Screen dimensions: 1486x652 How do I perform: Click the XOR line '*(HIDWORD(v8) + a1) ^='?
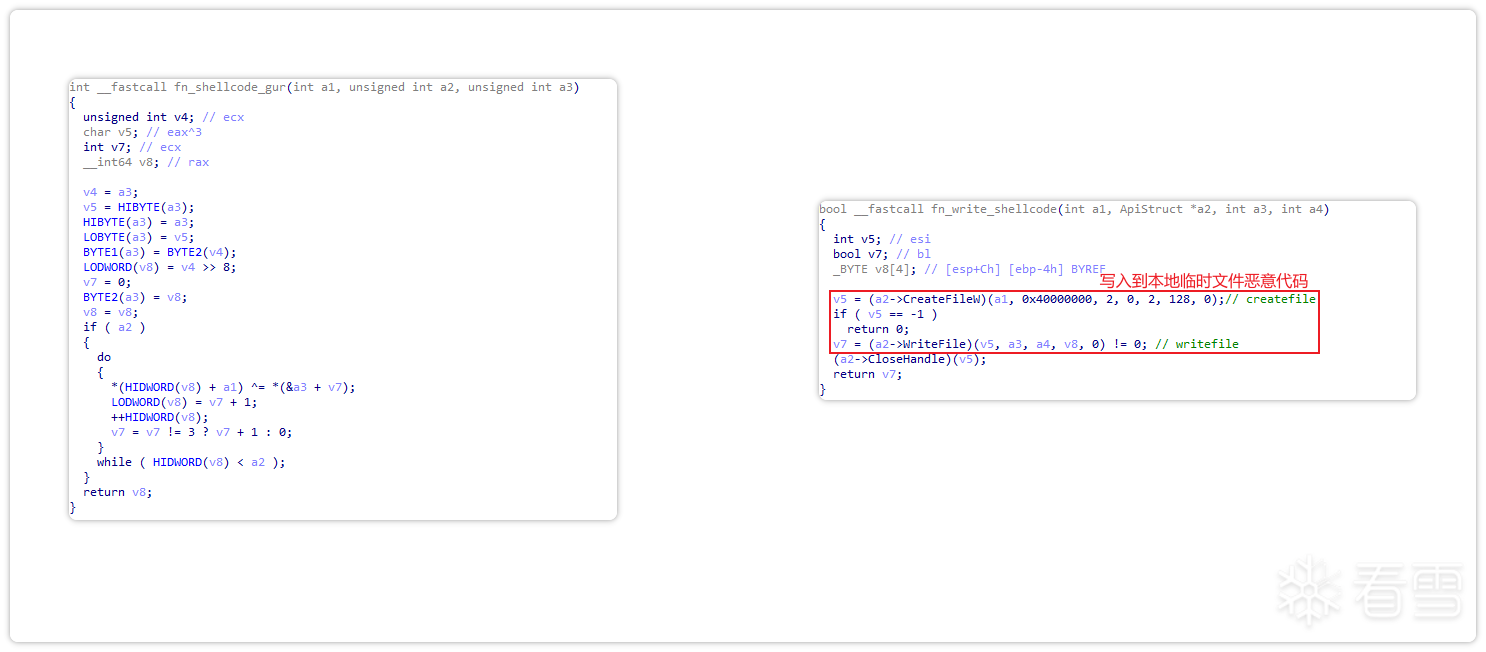[233, 387]
